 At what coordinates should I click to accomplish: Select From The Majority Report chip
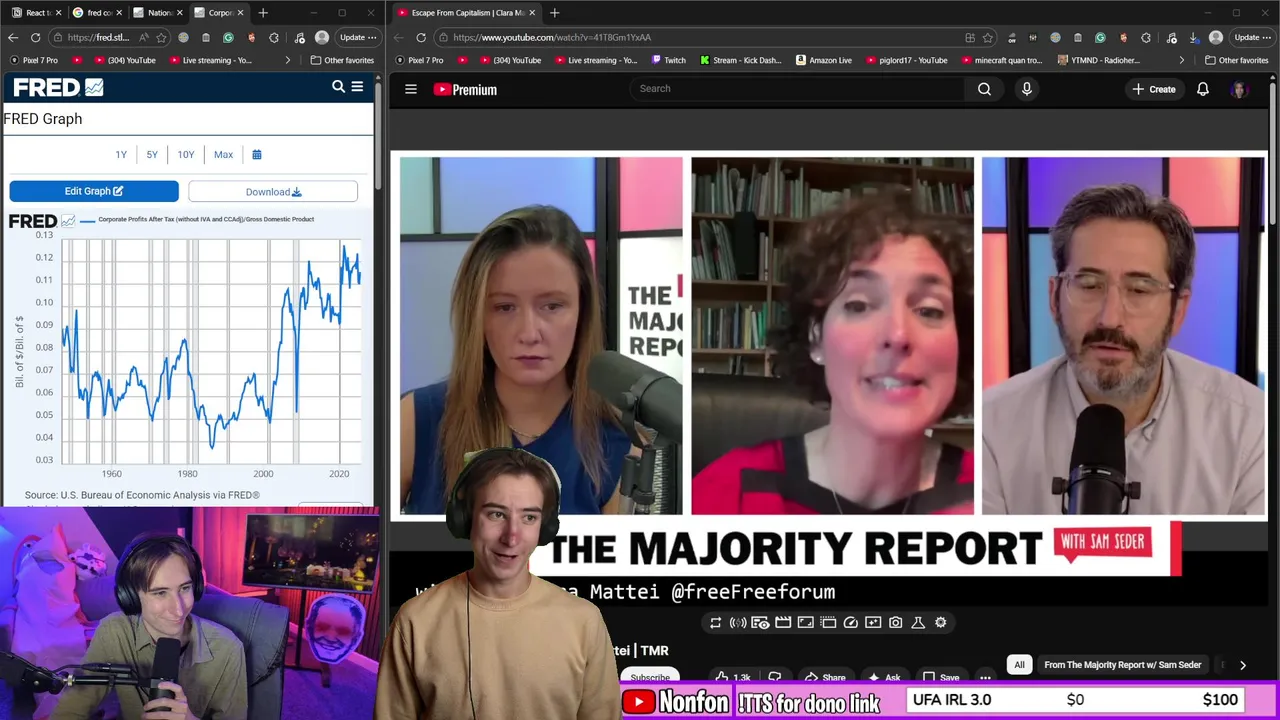coord(1122,665)
